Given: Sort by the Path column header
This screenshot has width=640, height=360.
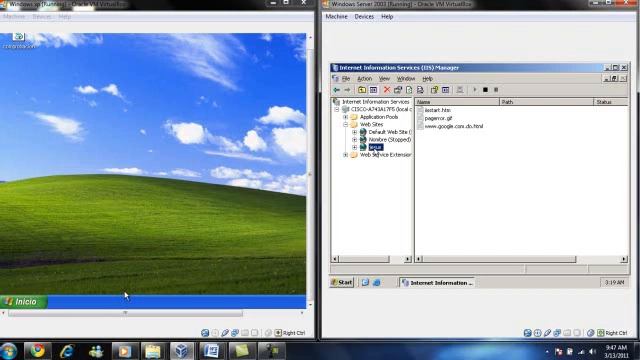Looking at the screenshot, I should coord(547,102).
